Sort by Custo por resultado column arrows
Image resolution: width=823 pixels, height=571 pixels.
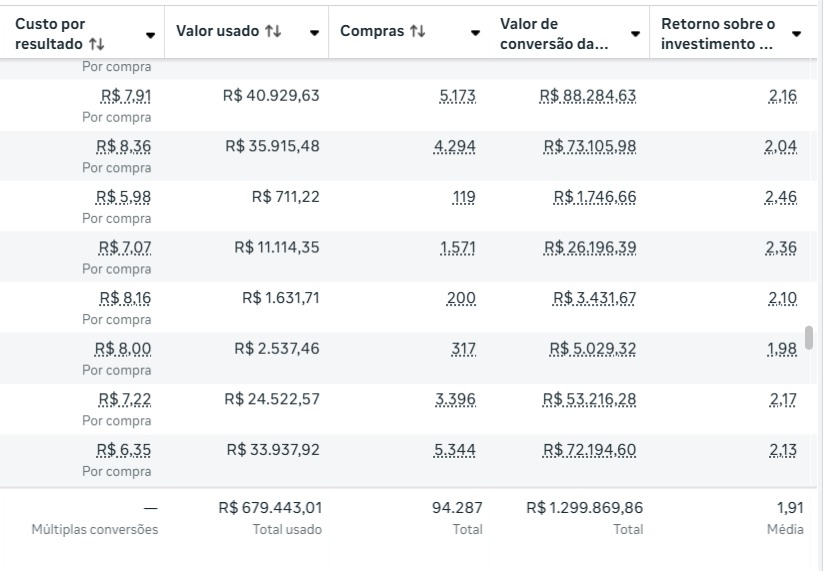[97, 44]
